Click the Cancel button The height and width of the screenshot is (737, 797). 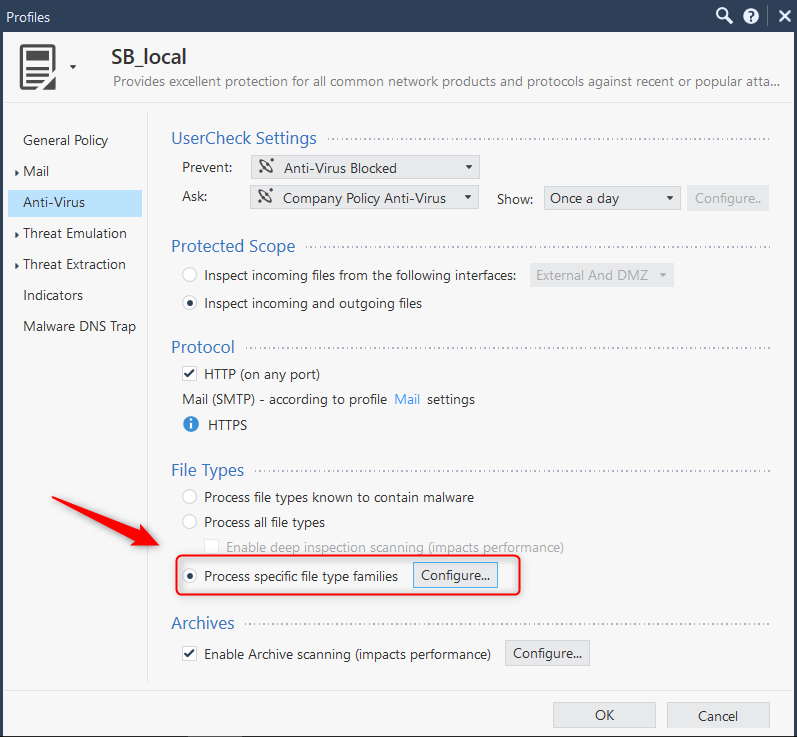[718, 715]
